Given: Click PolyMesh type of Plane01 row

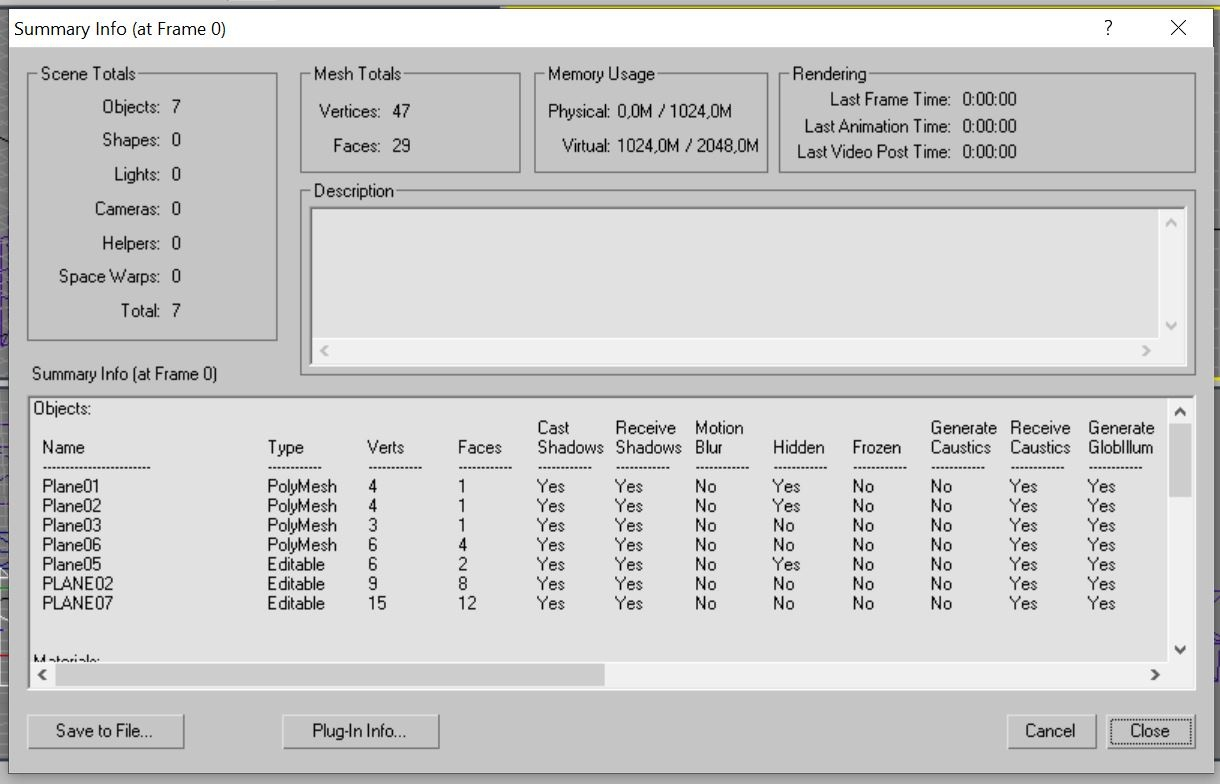Looking at the screenshot, I should tap(302, 487).
